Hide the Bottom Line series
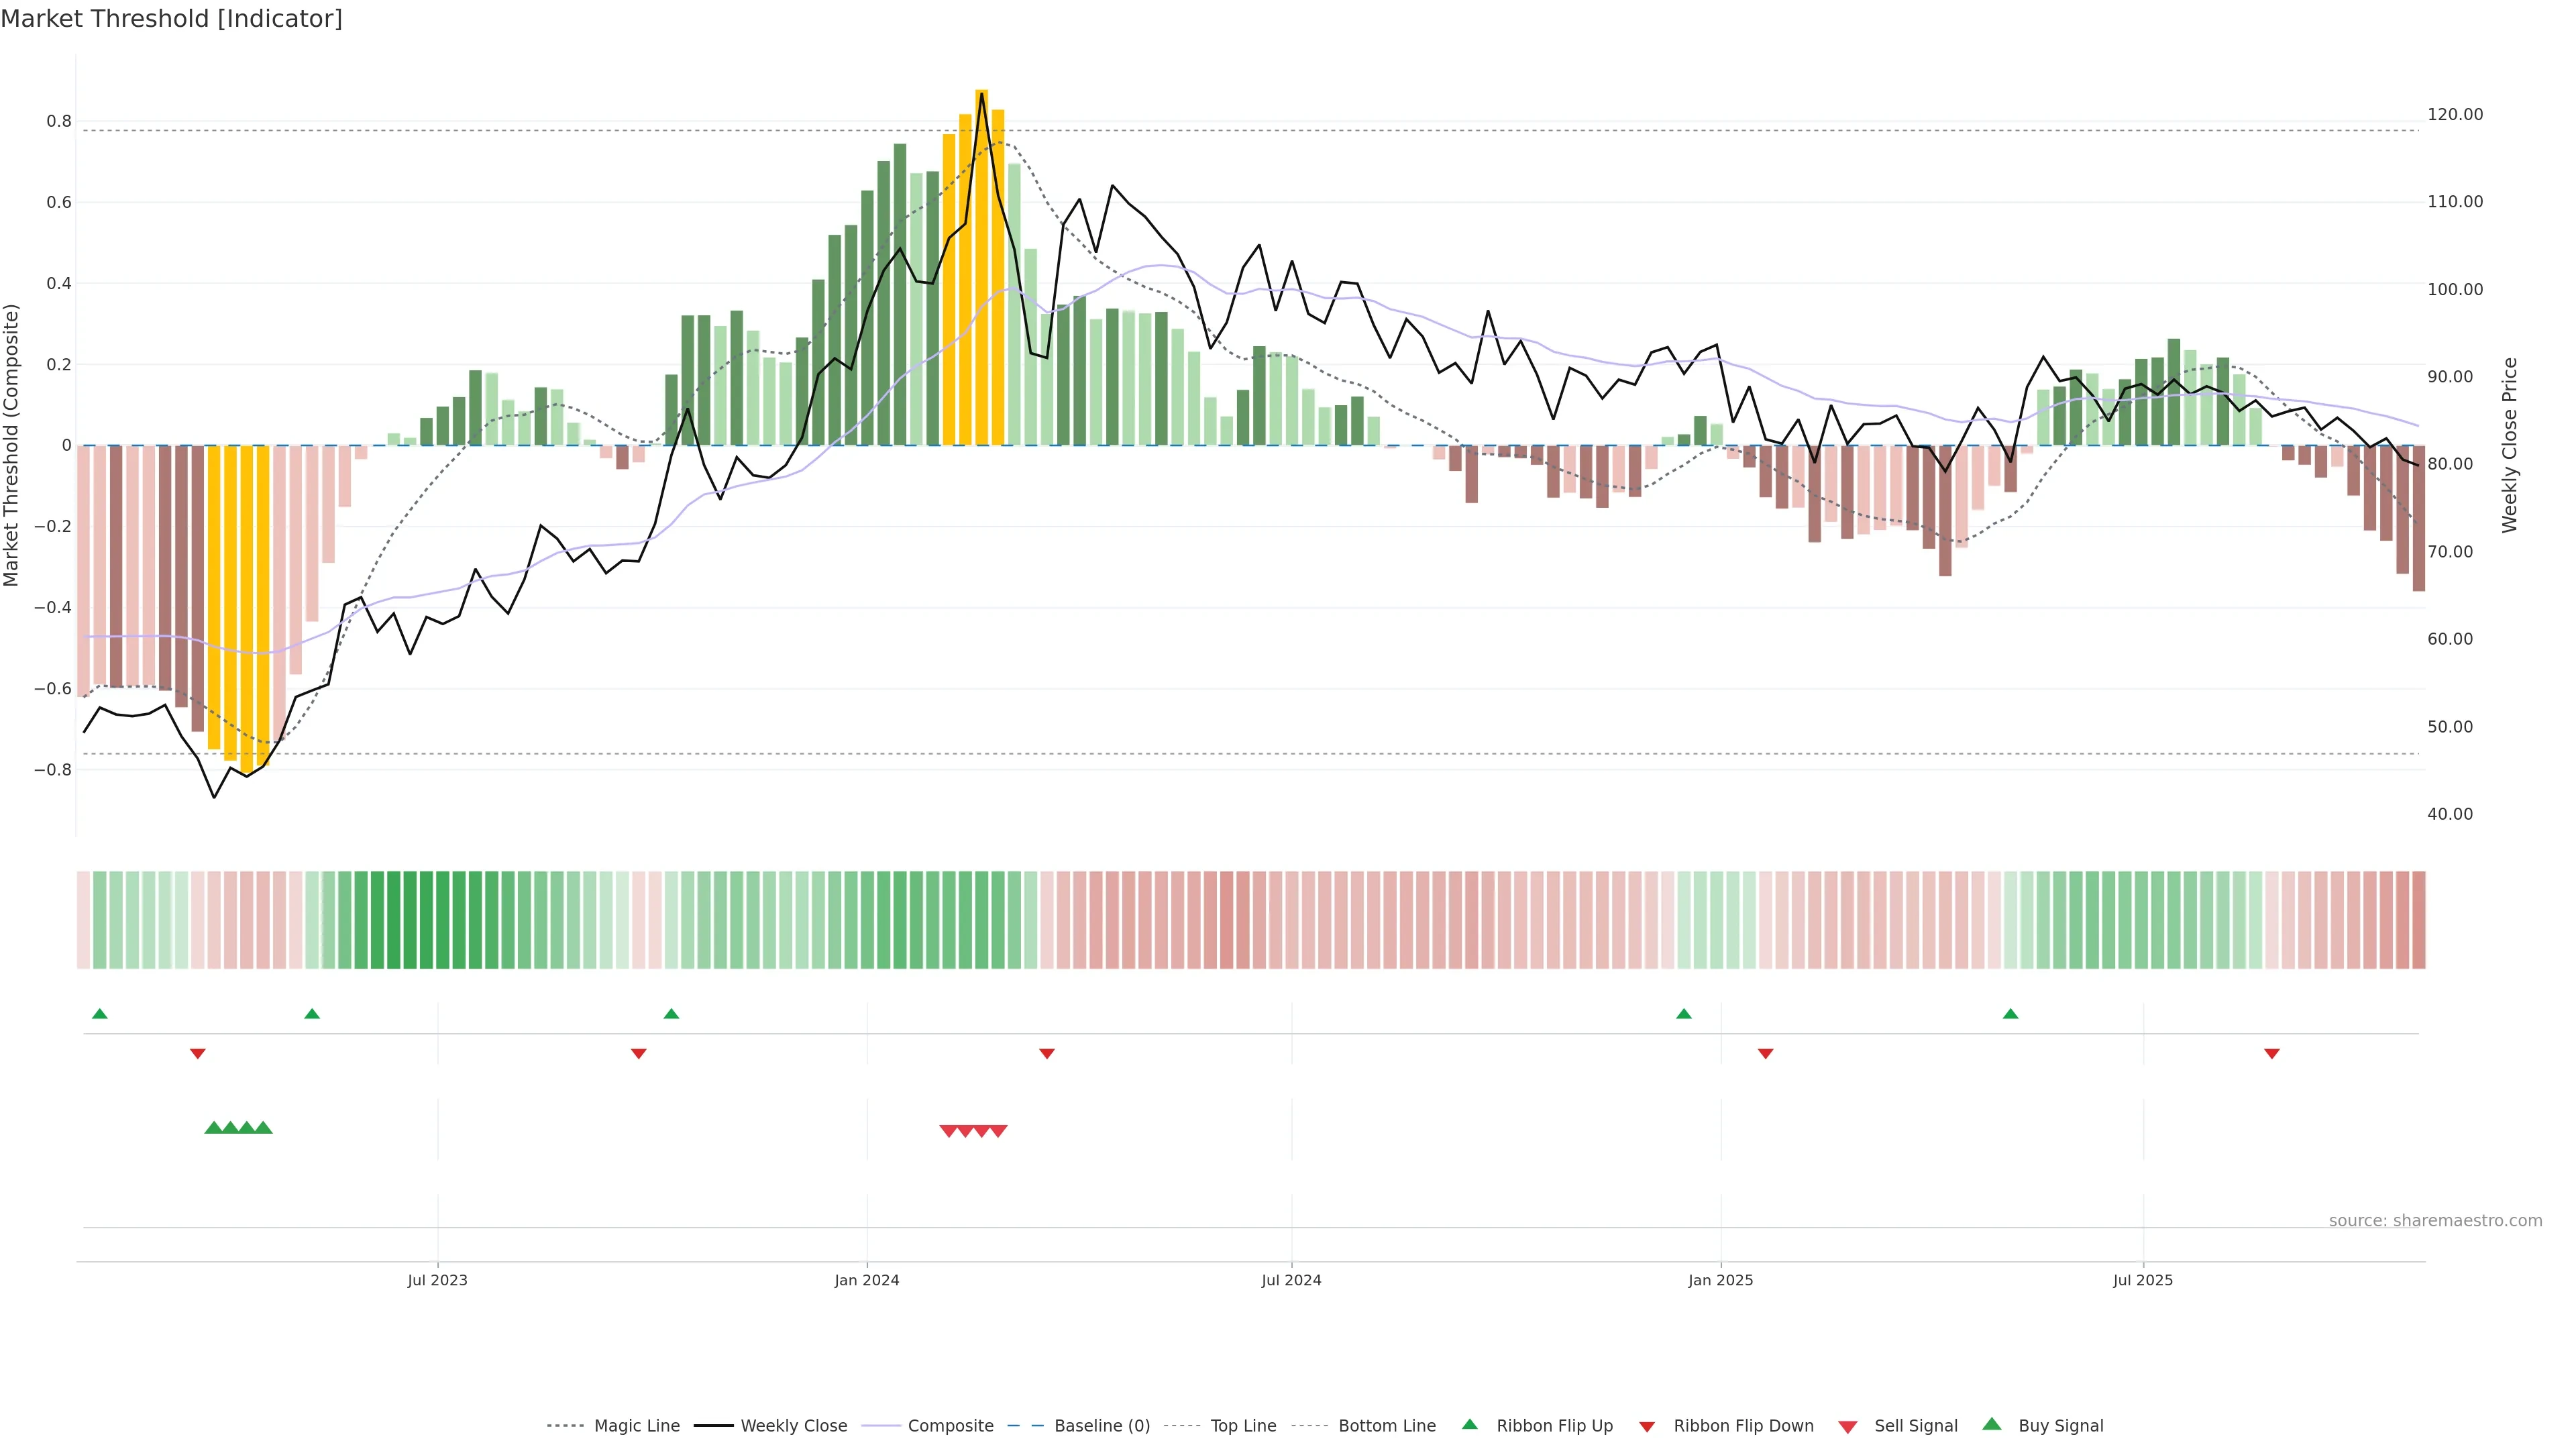The width and height of the screenshot is (2576, 1449). 1386,1426
